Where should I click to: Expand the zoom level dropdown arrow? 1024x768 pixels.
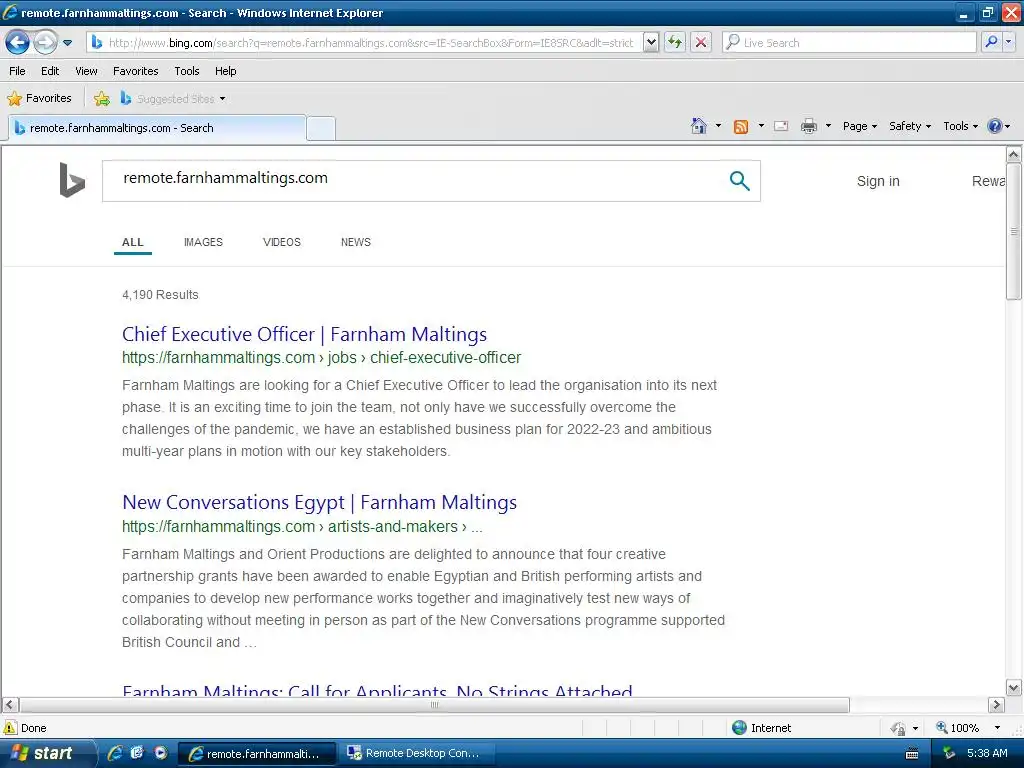(997, 728)
